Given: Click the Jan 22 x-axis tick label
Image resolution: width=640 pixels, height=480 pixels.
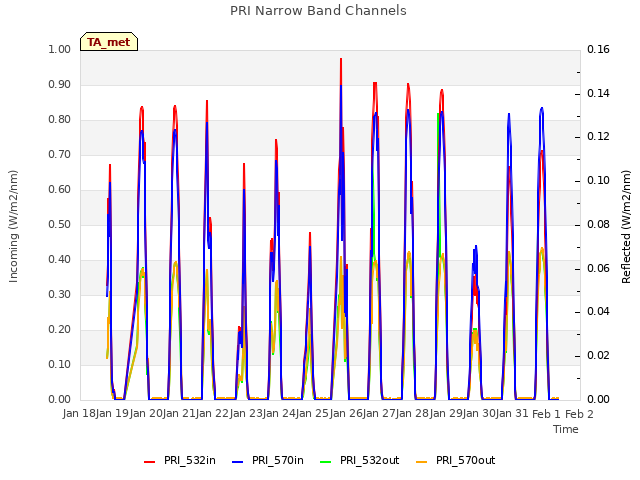Looking at the screenshot, I should tap(213, 414).
